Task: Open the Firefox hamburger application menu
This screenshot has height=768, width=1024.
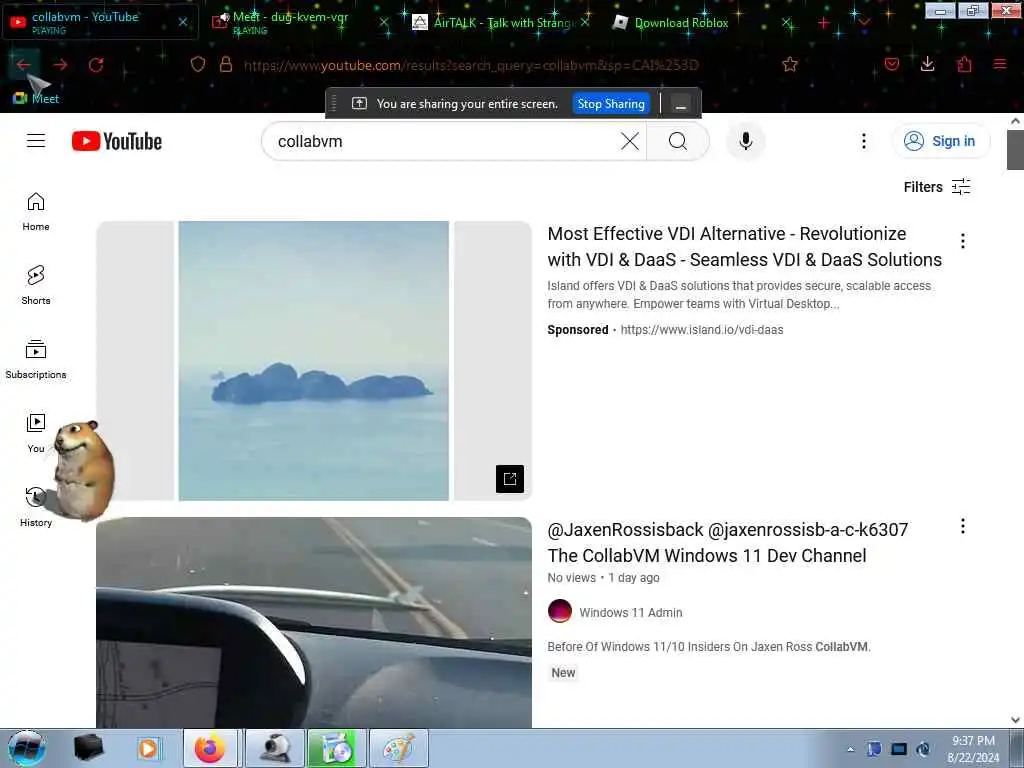Action: (x=999, y=64)
